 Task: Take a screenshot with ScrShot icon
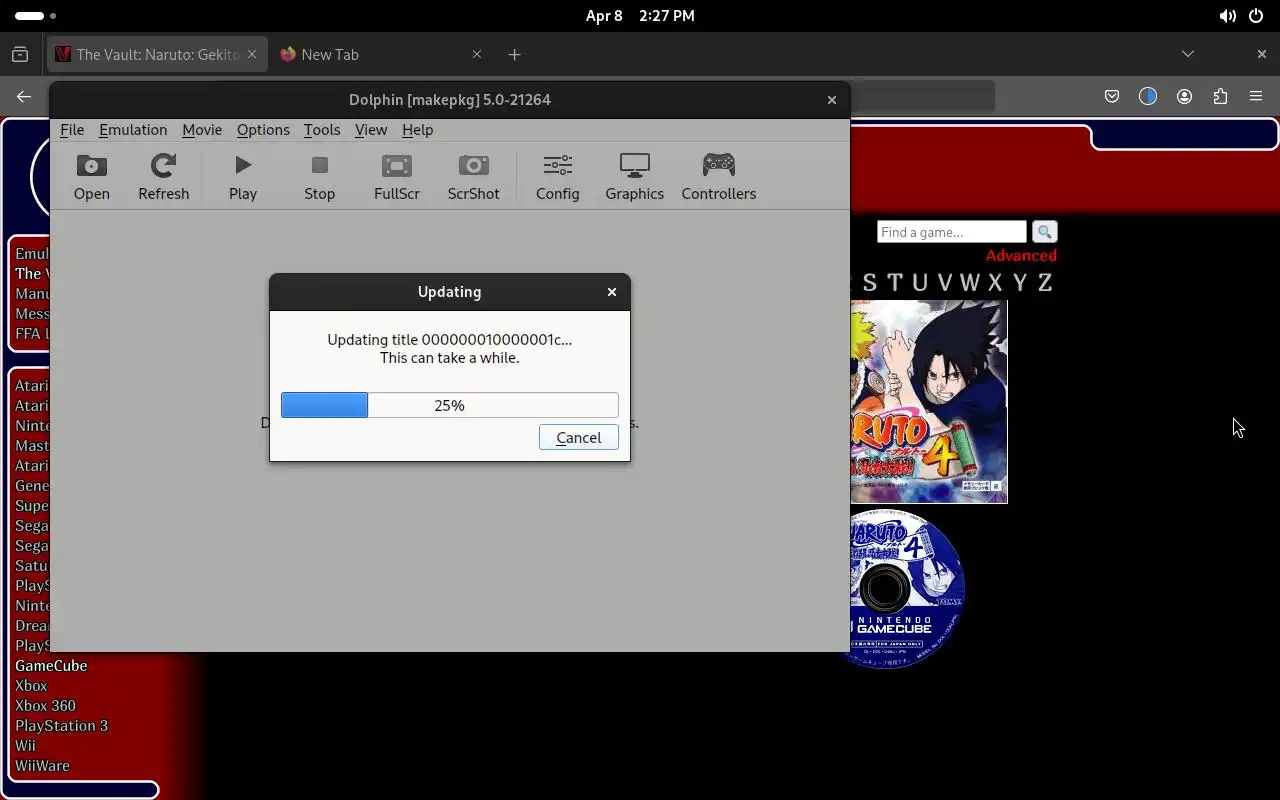(x=473, y=178)
